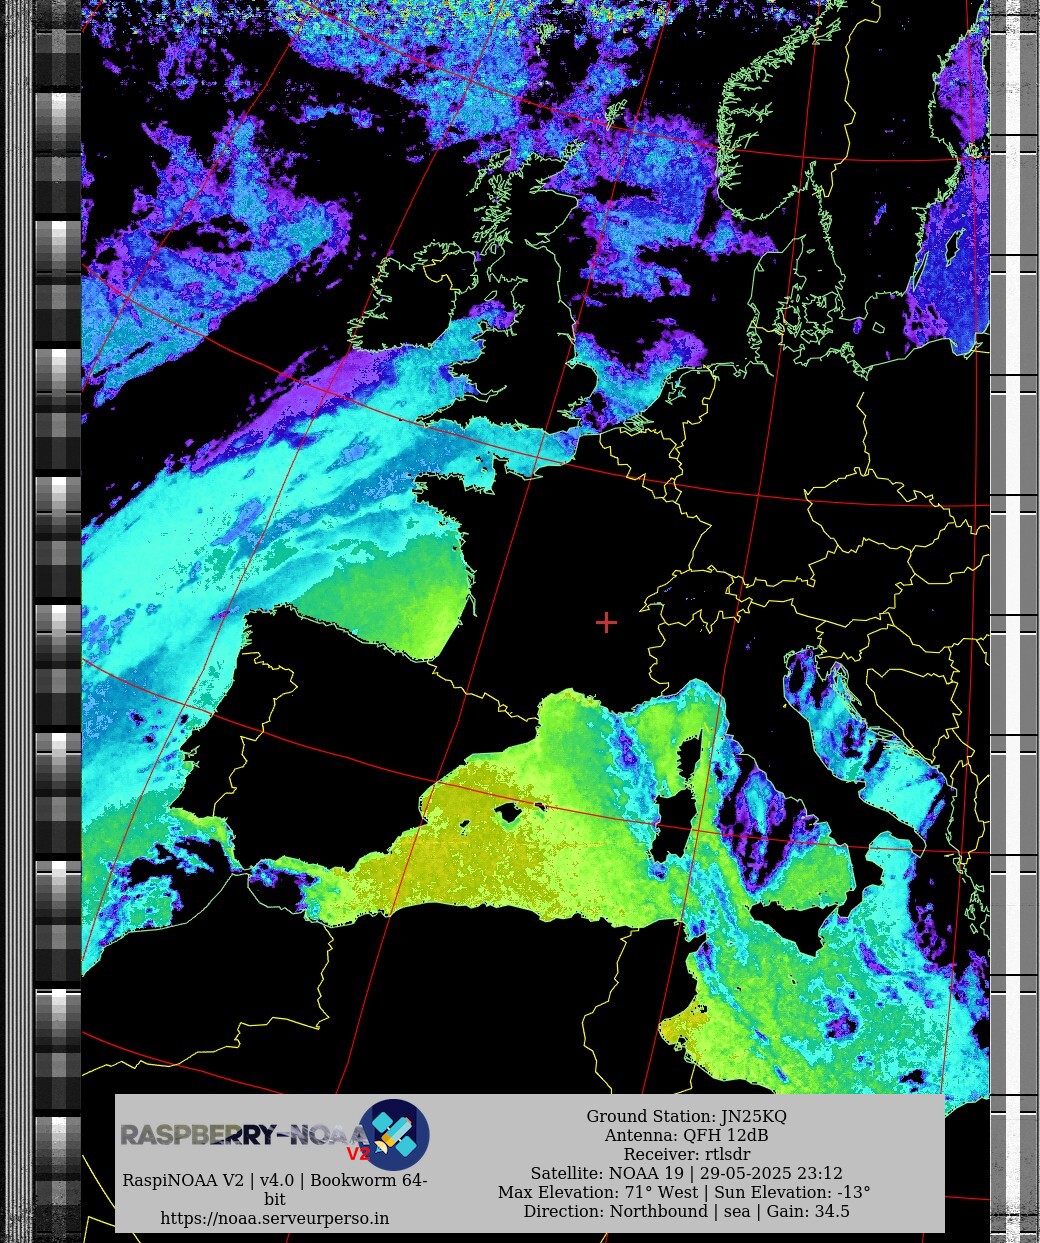
Task: Select the 'Ground Station: JN25KQ' text
Action: click(686, 1116)
